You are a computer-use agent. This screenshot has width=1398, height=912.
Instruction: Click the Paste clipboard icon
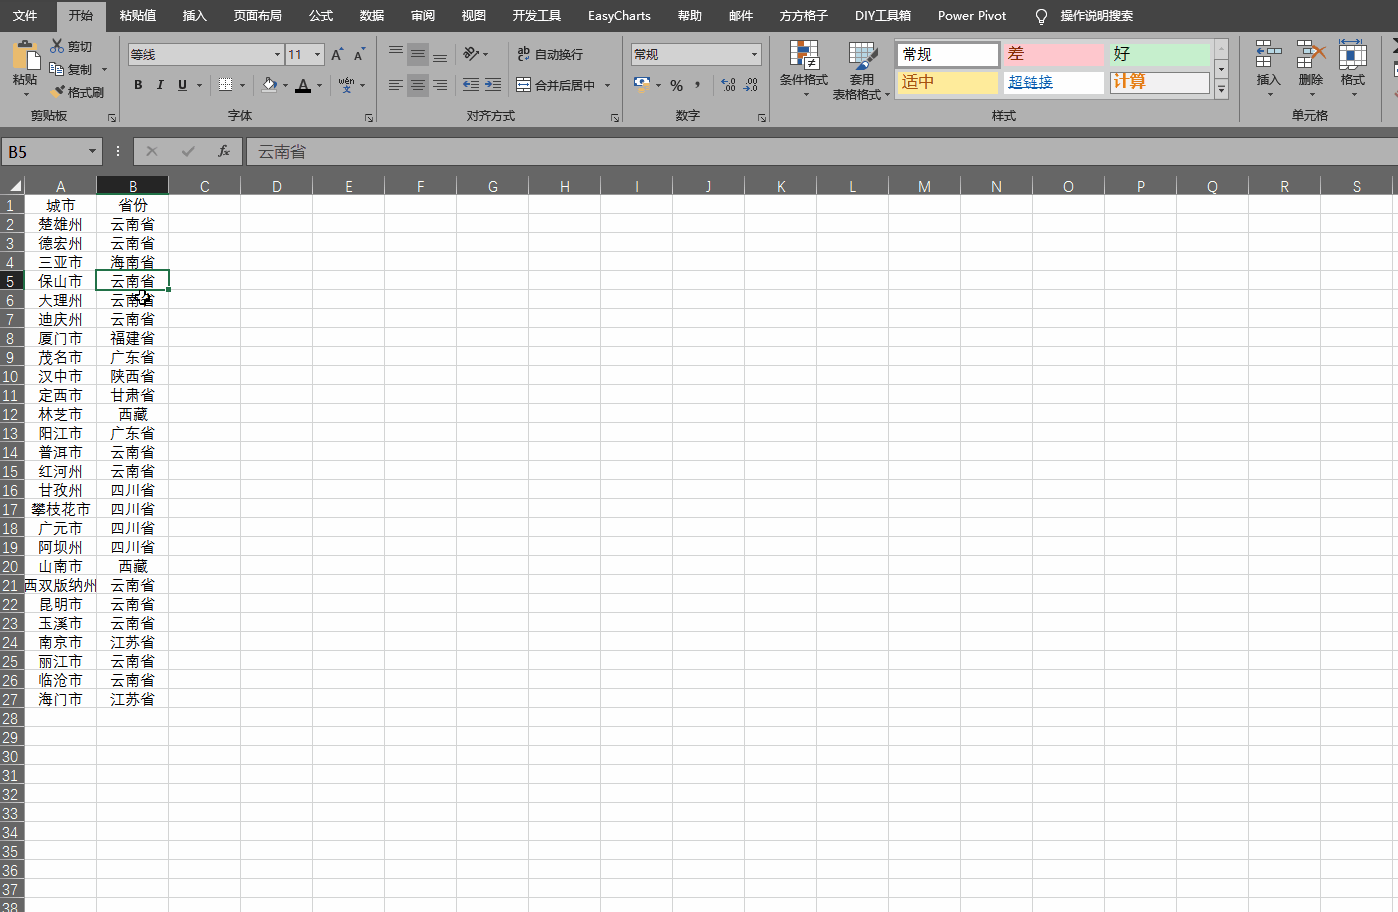pos(25,56)
